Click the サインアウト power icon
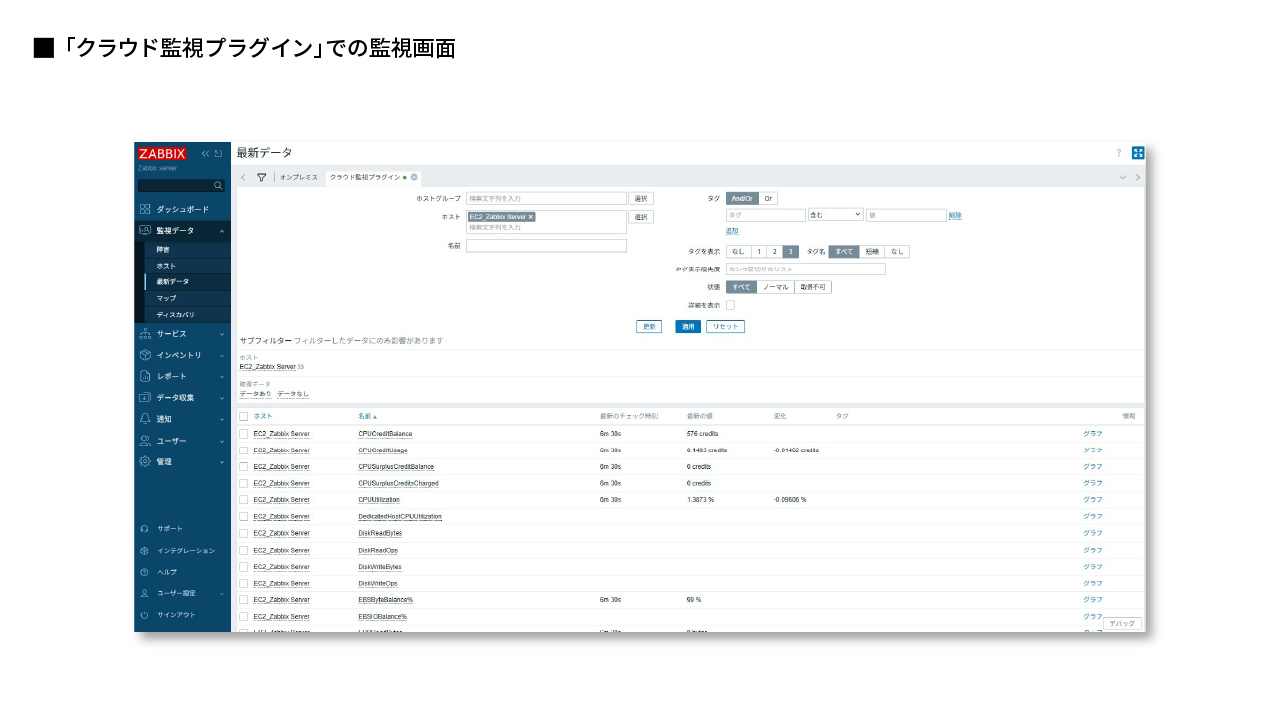The width and height of the screenshot is (1280, 720). [x=145, y=615]
